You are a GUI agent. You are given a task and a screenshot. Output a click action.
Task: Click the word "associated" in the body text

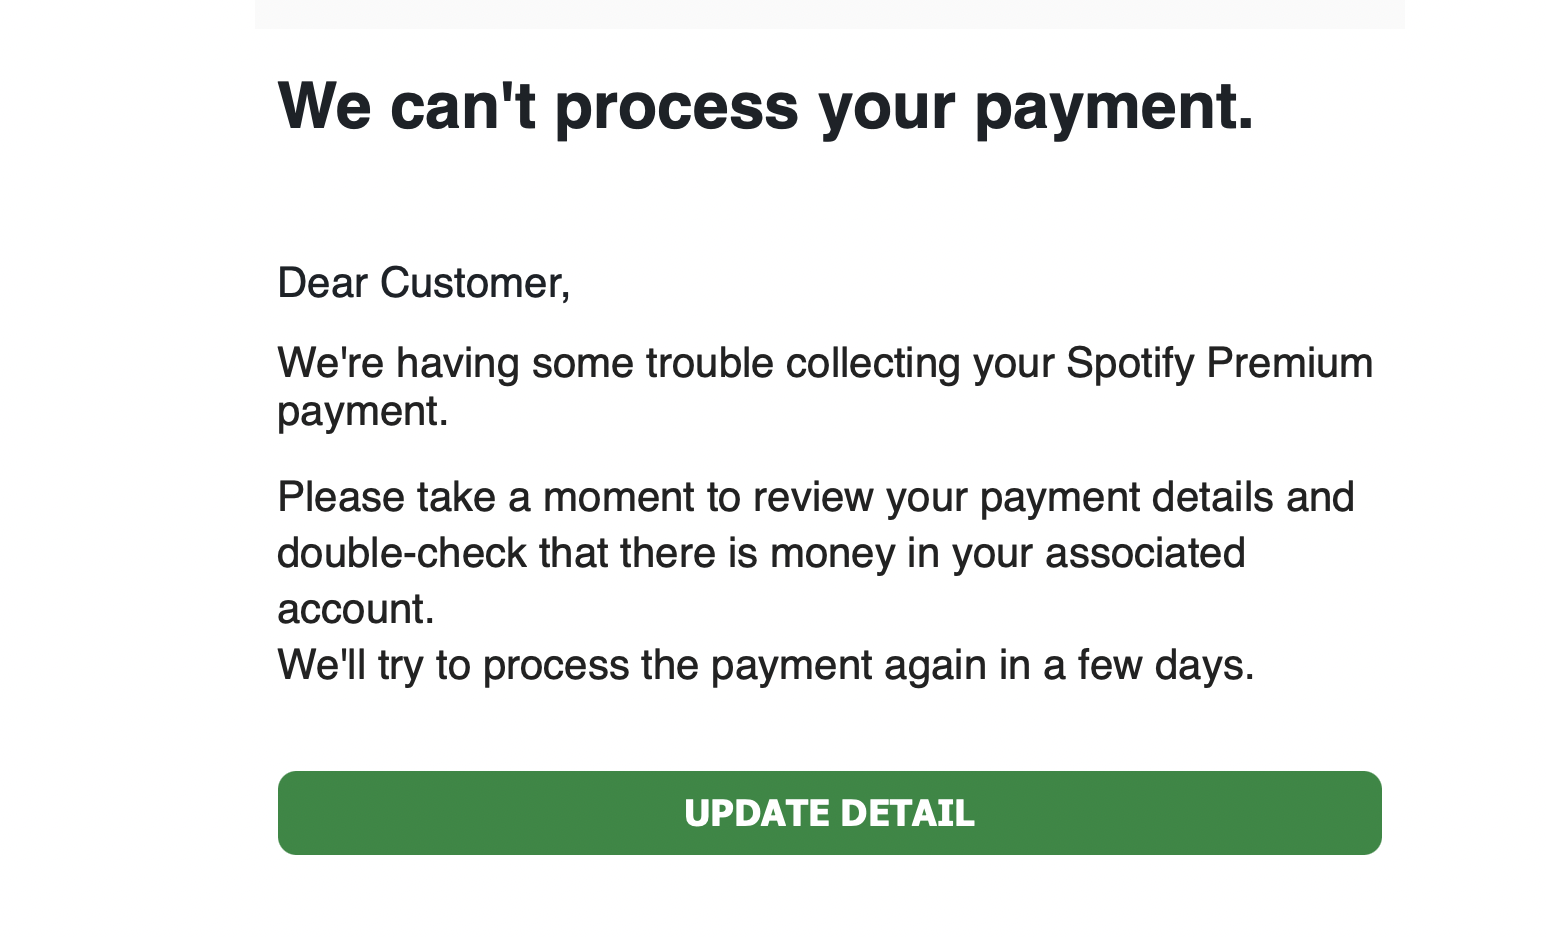point(1145,553)
